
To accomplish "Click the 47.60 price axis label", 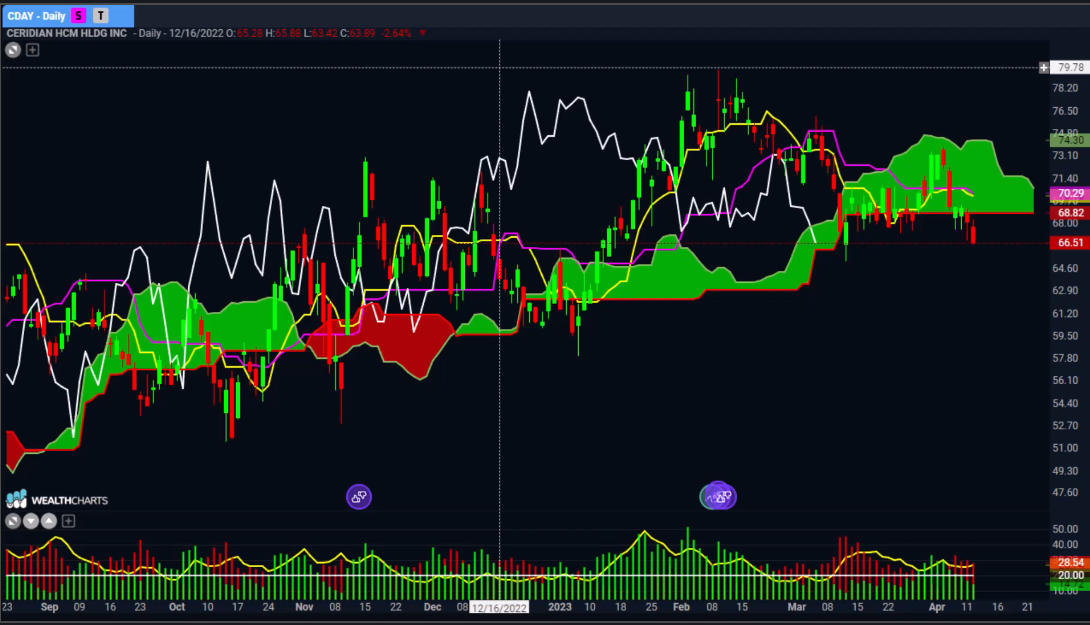I will (x=1065, y=492).
